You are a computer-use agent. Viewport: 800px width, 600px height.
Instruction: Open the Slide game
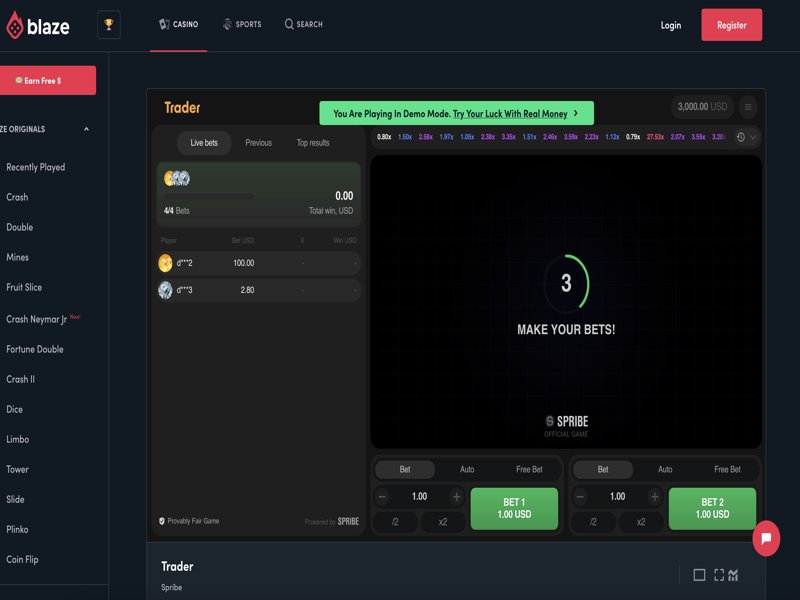15,499
